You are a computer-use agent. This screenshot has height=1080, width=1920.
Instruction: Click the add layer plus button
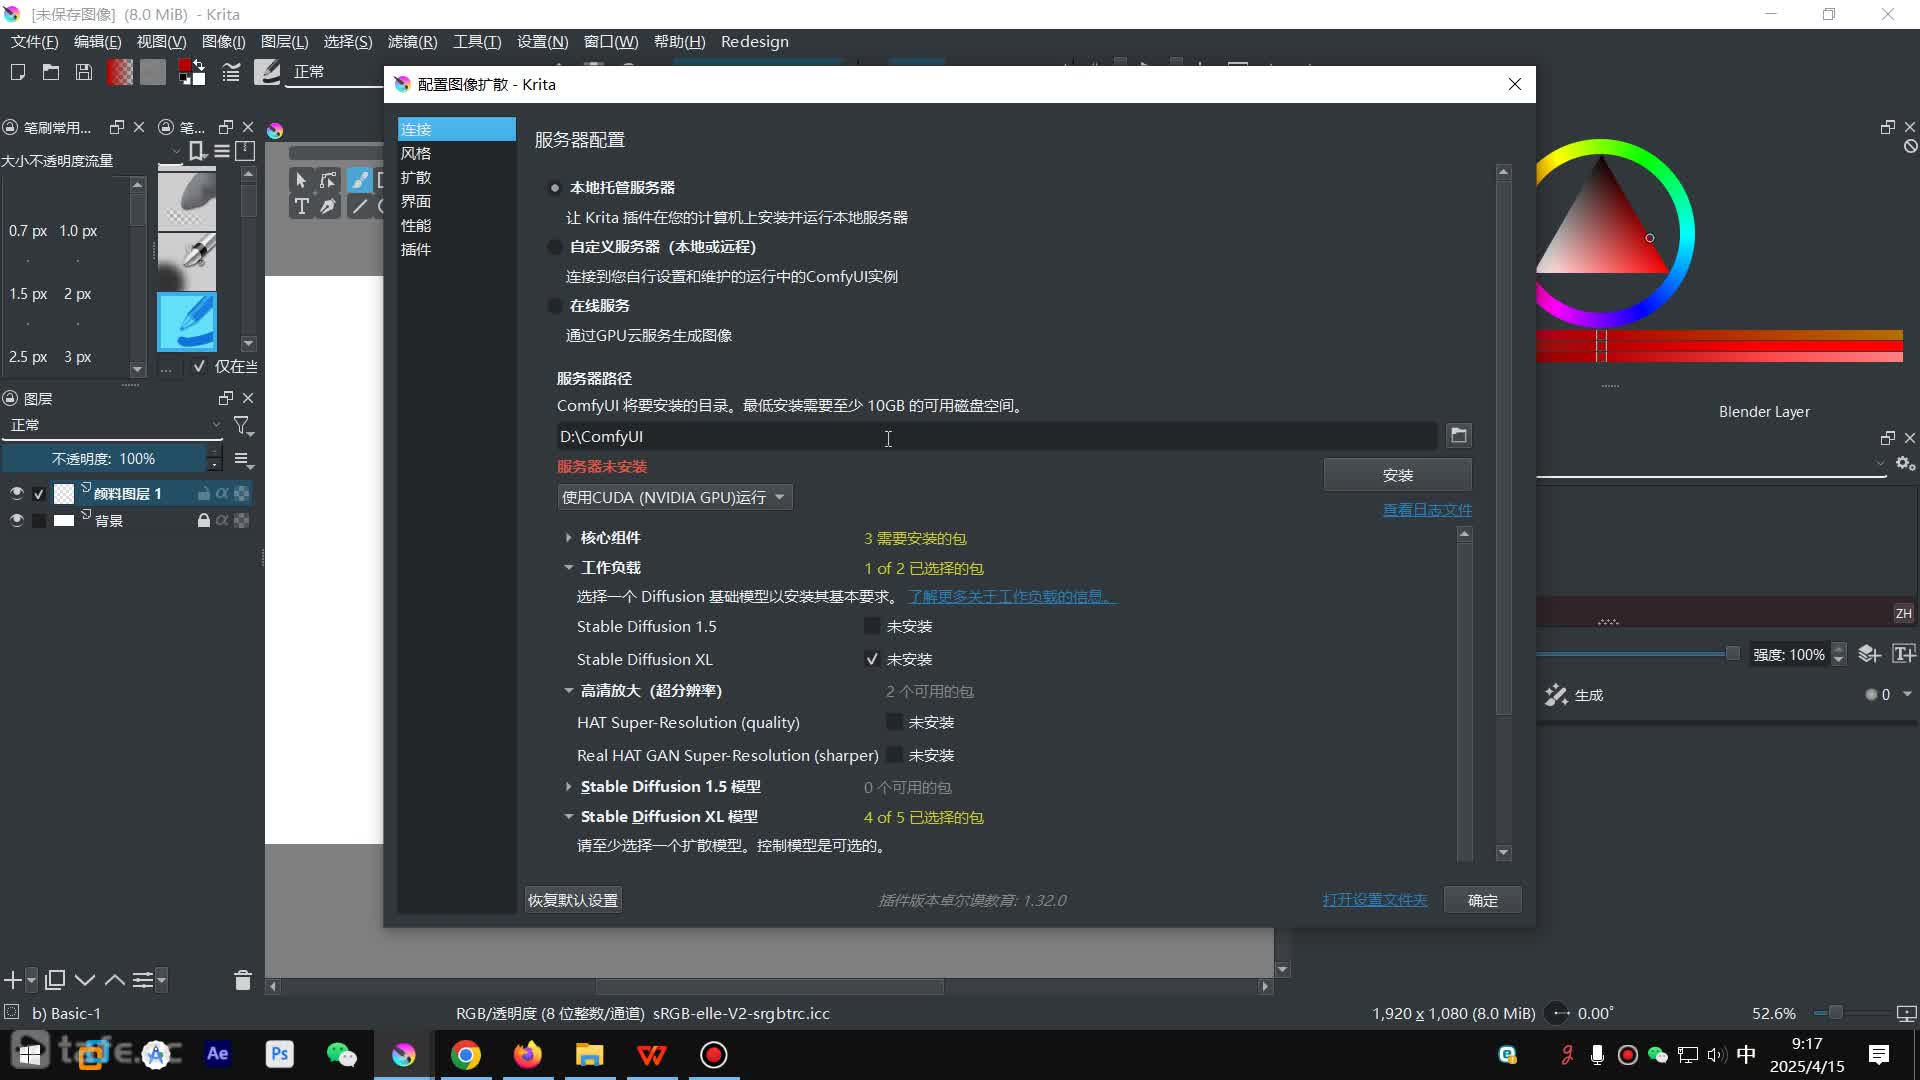(13, 980)
